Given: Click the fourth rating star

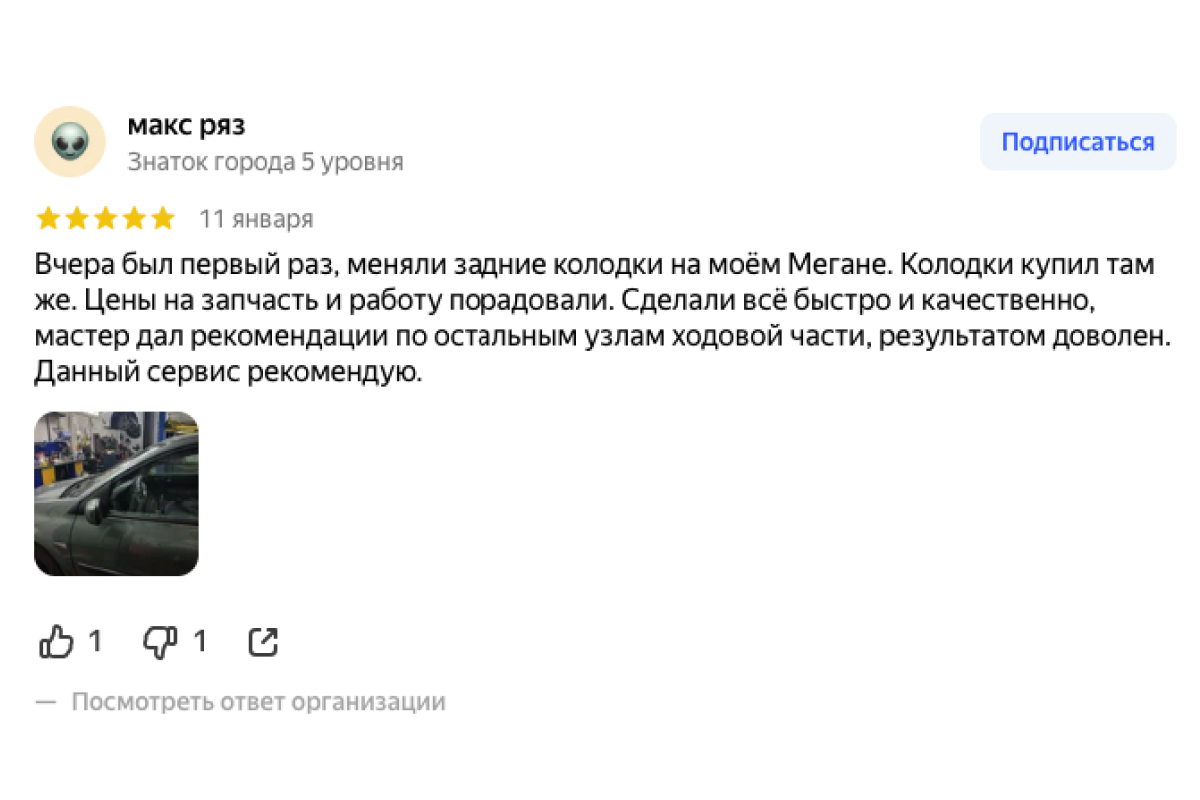Looking at the screenshot, I should 134,219.
